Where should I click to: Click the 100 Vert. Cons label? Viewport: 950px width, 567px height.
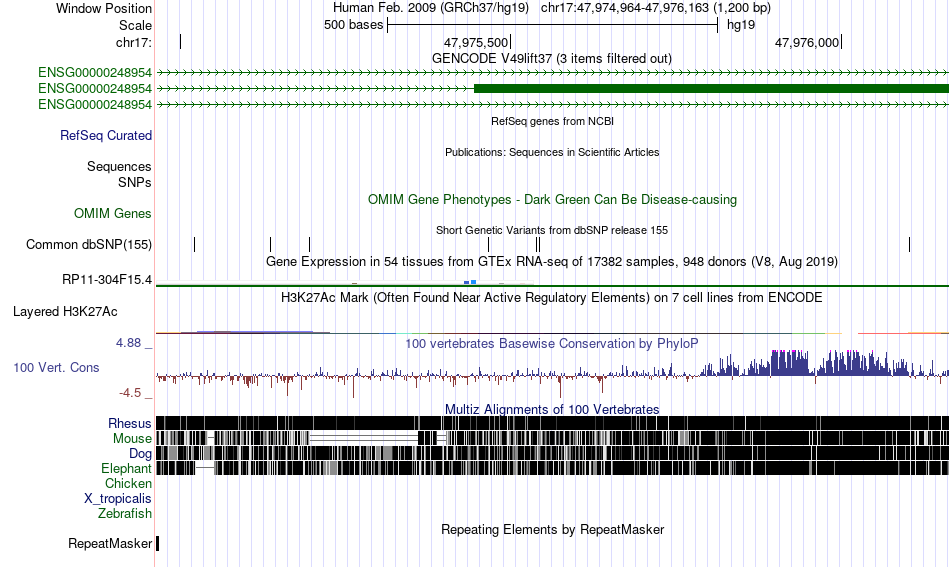coord(56,367)
